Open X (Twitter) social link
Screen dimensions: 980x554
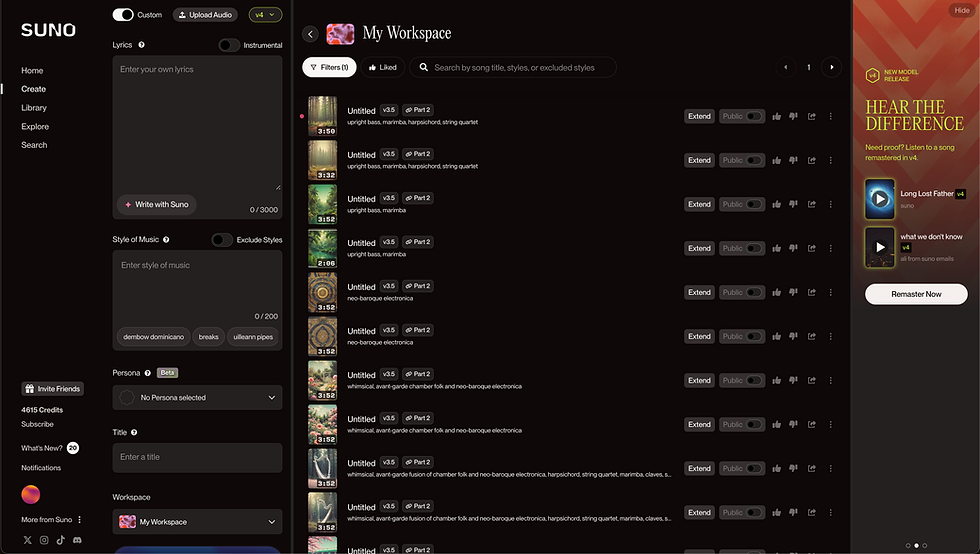pos(28,540)
